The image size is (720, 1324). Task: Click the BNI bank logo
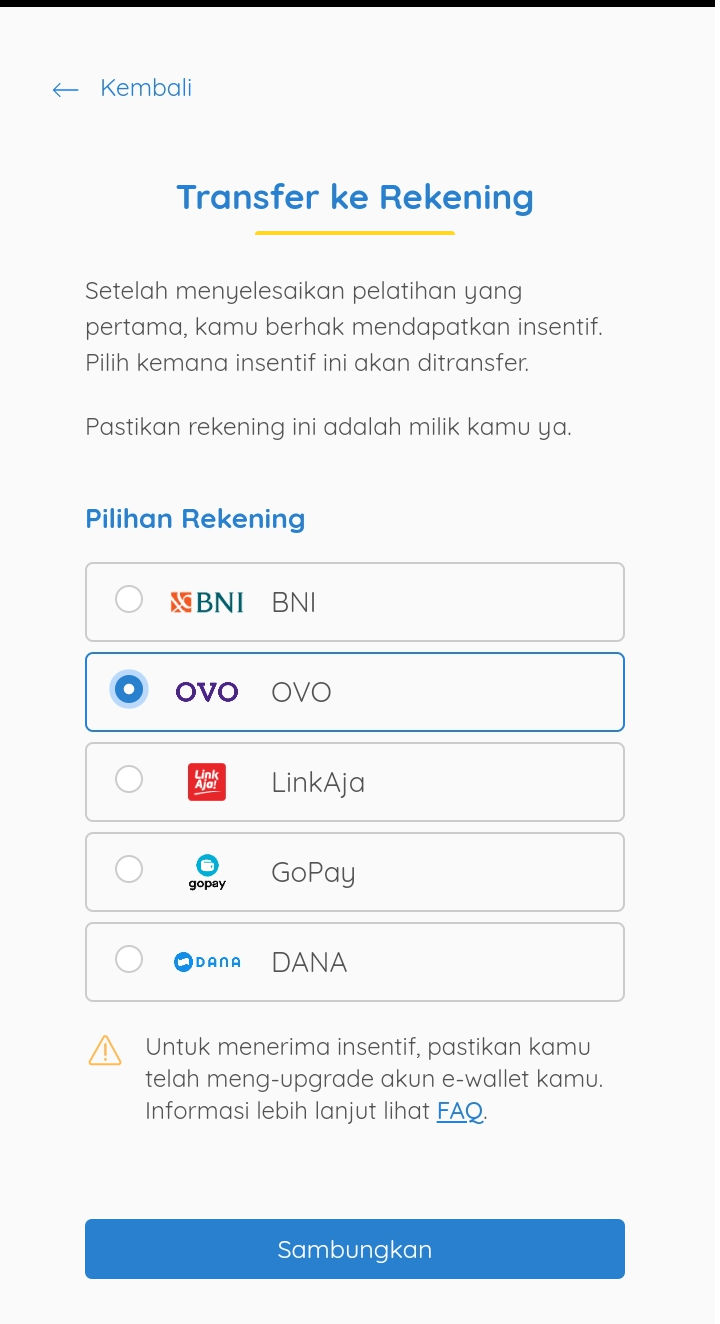207,602
